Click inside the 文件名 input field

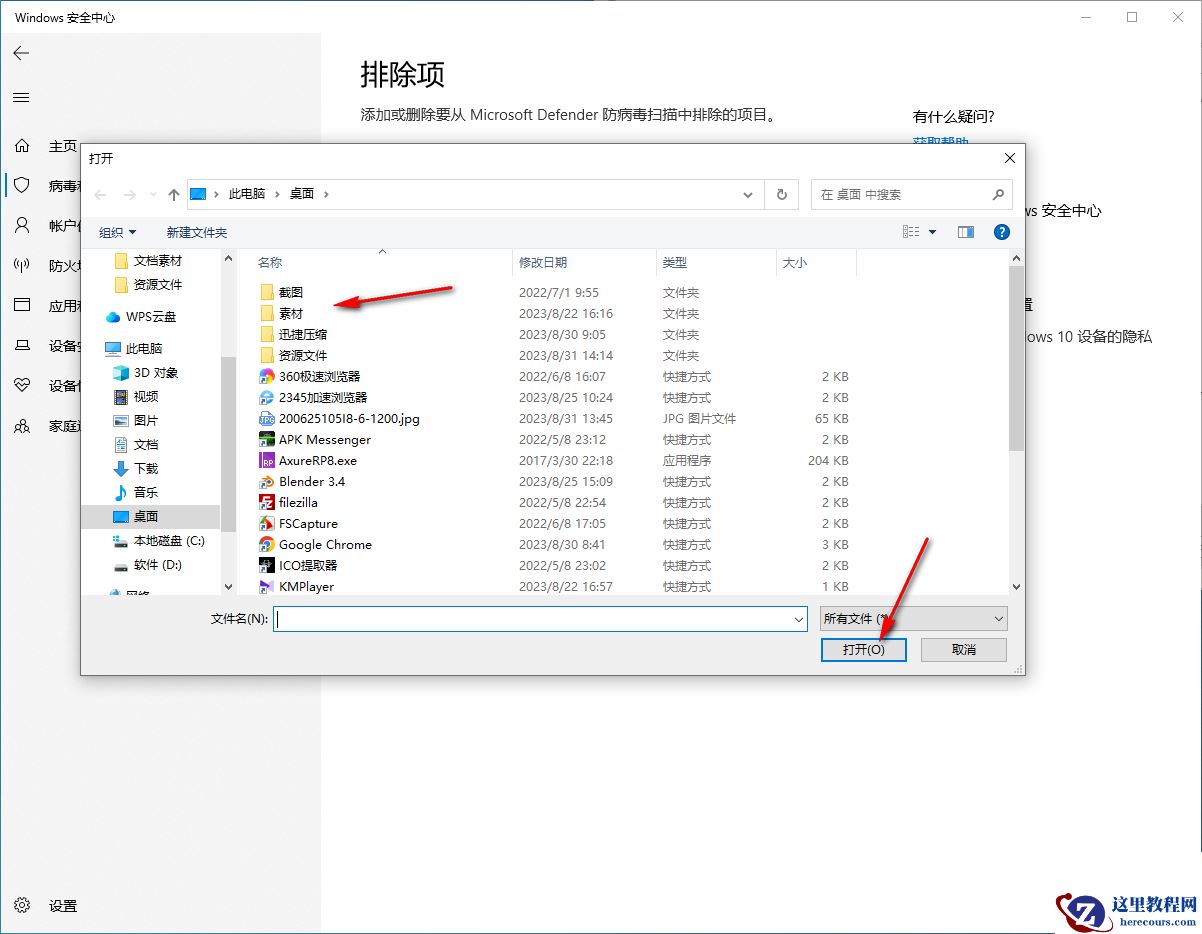point(540,619)
